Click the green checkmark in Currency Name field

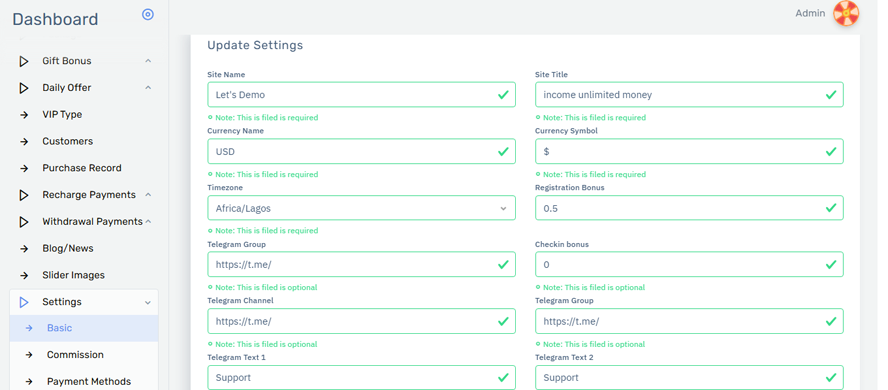pos(503,151)
